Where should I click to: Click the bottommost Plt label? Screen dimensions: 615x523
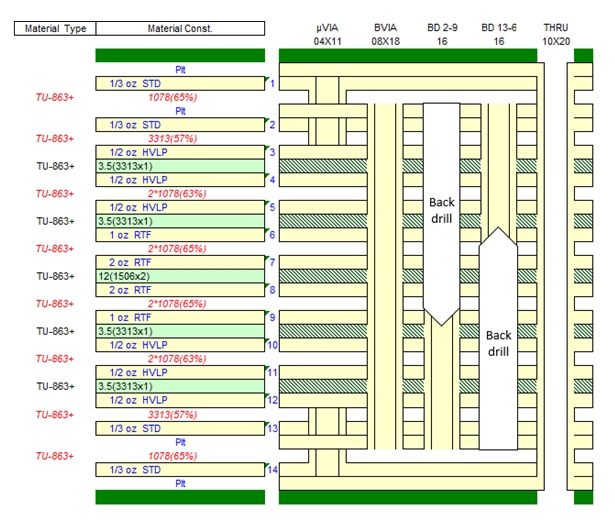pyautogui.click(x=181, y=483)
